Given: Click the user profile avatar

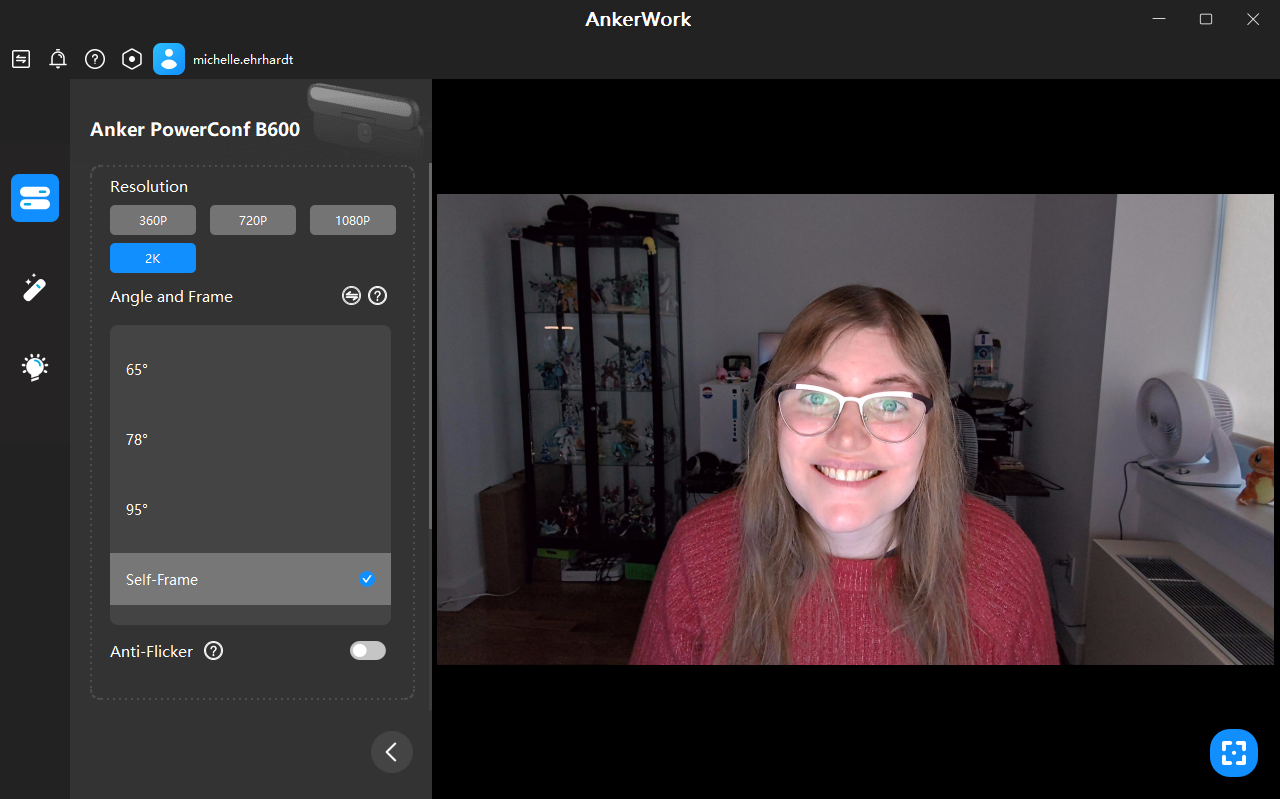Looking at the screenshot, I should coord(169,59).
